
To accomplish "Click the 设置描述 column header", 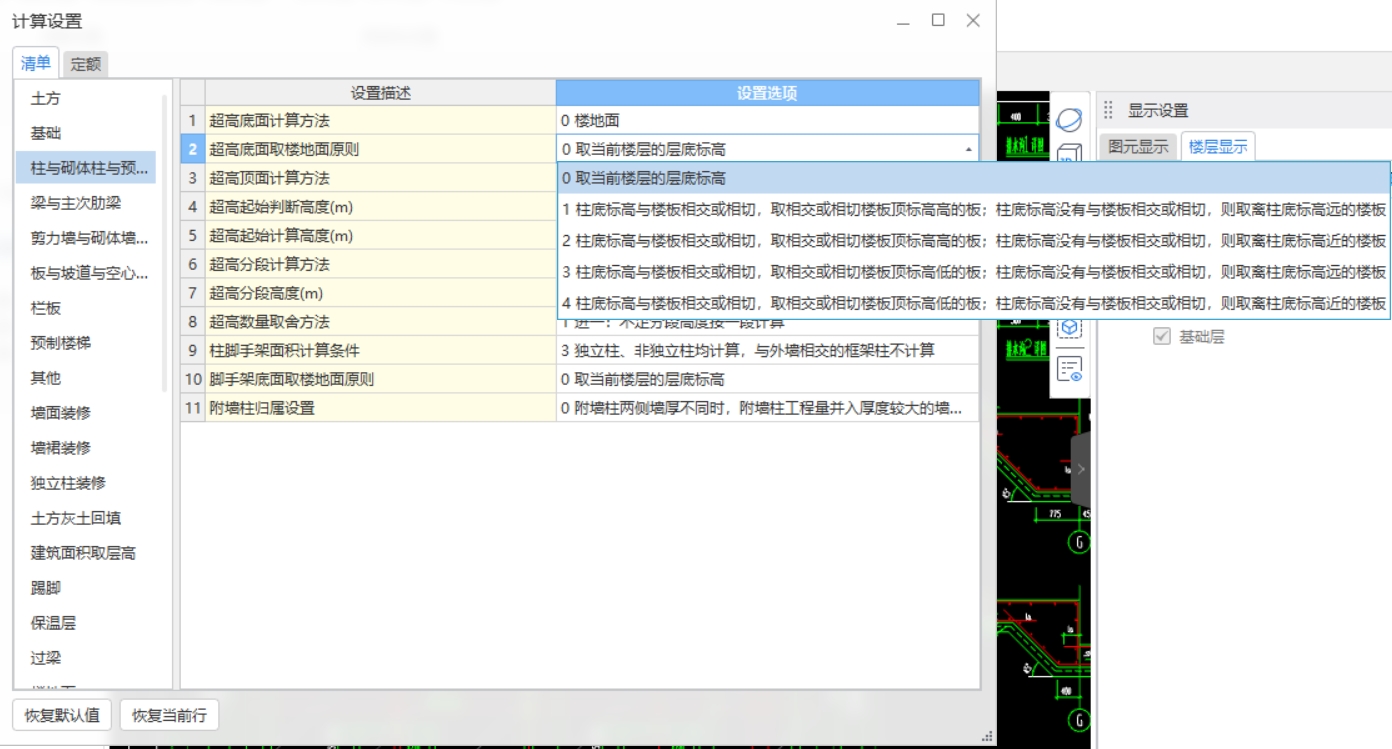I will [x=380, y=93].
